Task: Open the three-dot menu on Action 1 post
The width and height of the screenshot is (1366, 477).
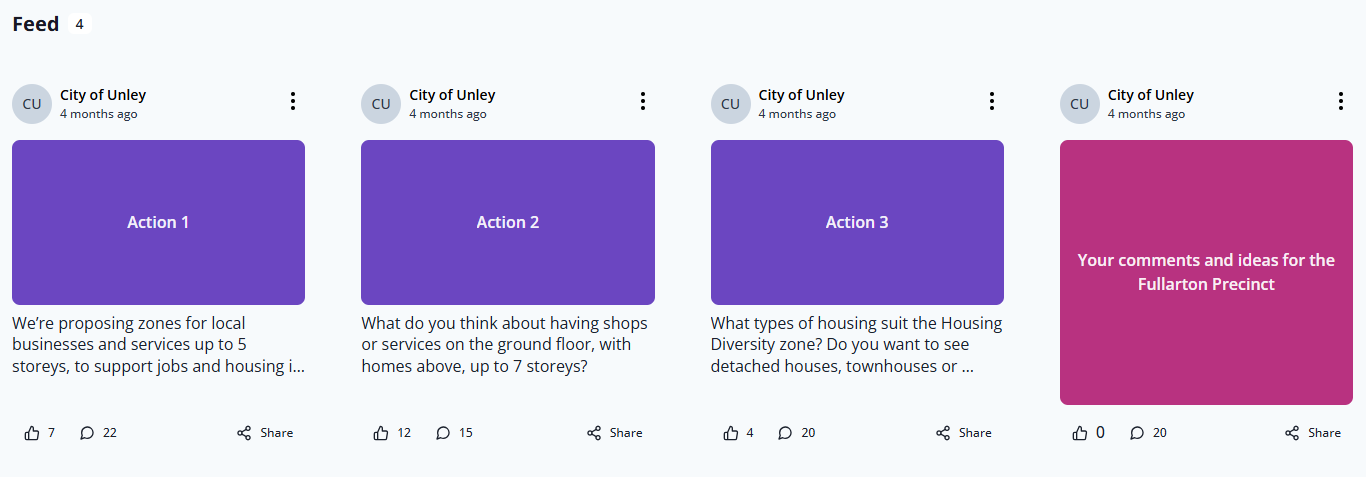Action: (293, 101)
